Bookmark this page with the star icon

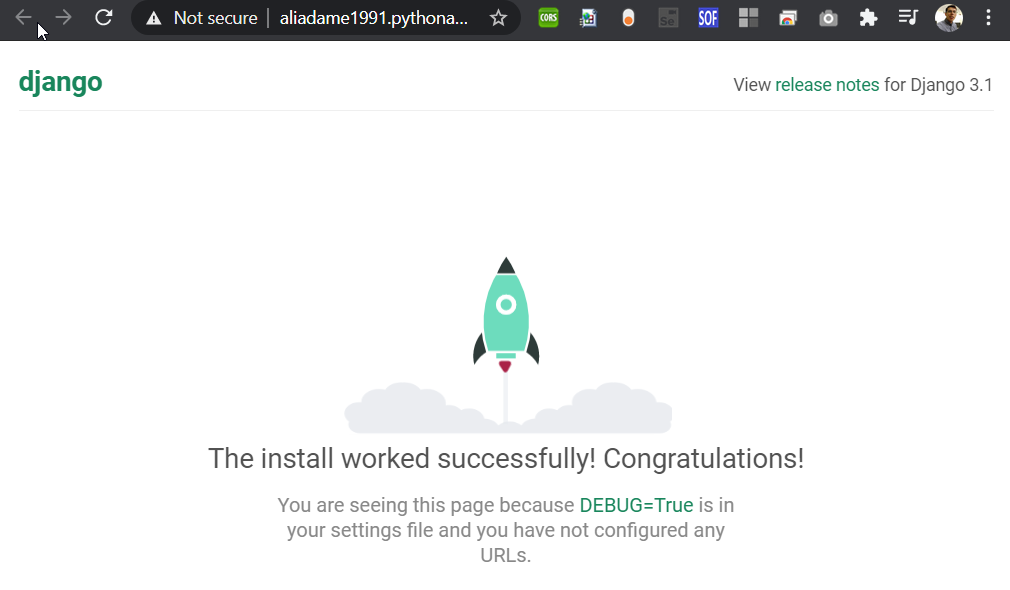[498, 18]
